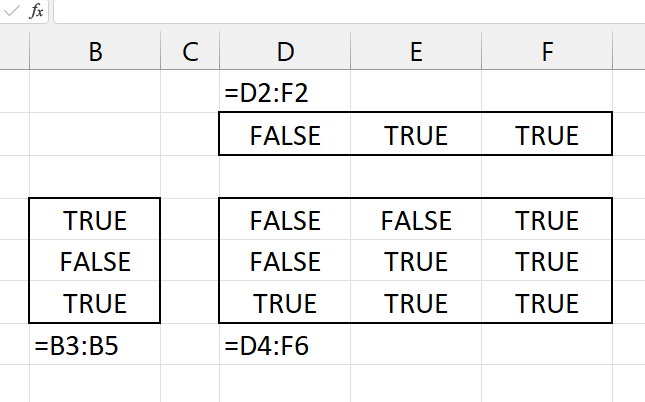Click the only FALSE cell in column E
645x402 pixels.
[x=416, y=219]
